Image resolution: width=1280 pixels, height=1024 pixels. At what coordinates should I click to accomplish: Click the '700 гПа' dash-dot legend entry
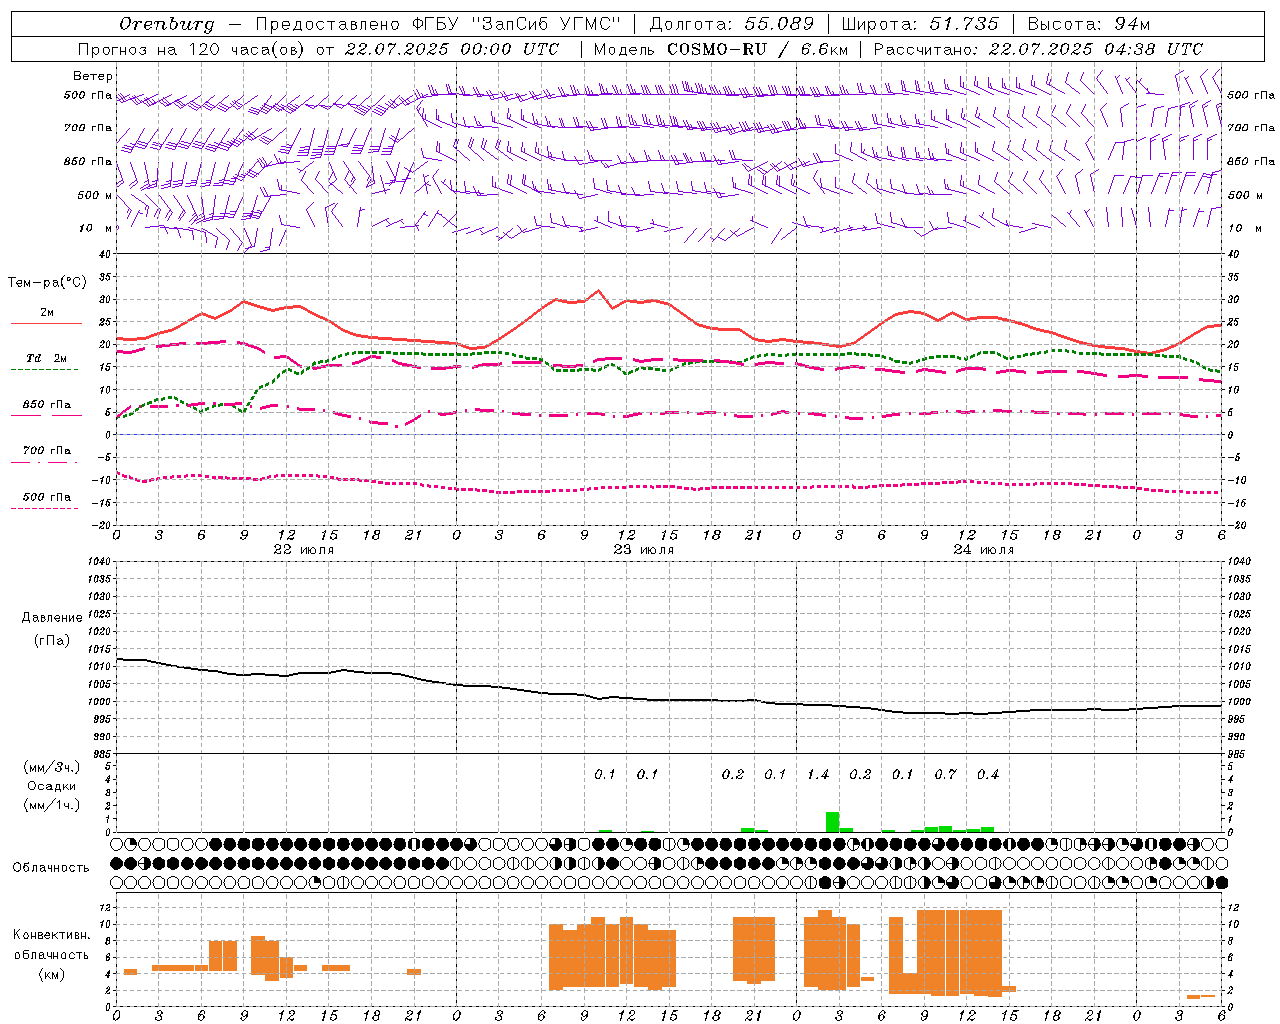(46, 451)
